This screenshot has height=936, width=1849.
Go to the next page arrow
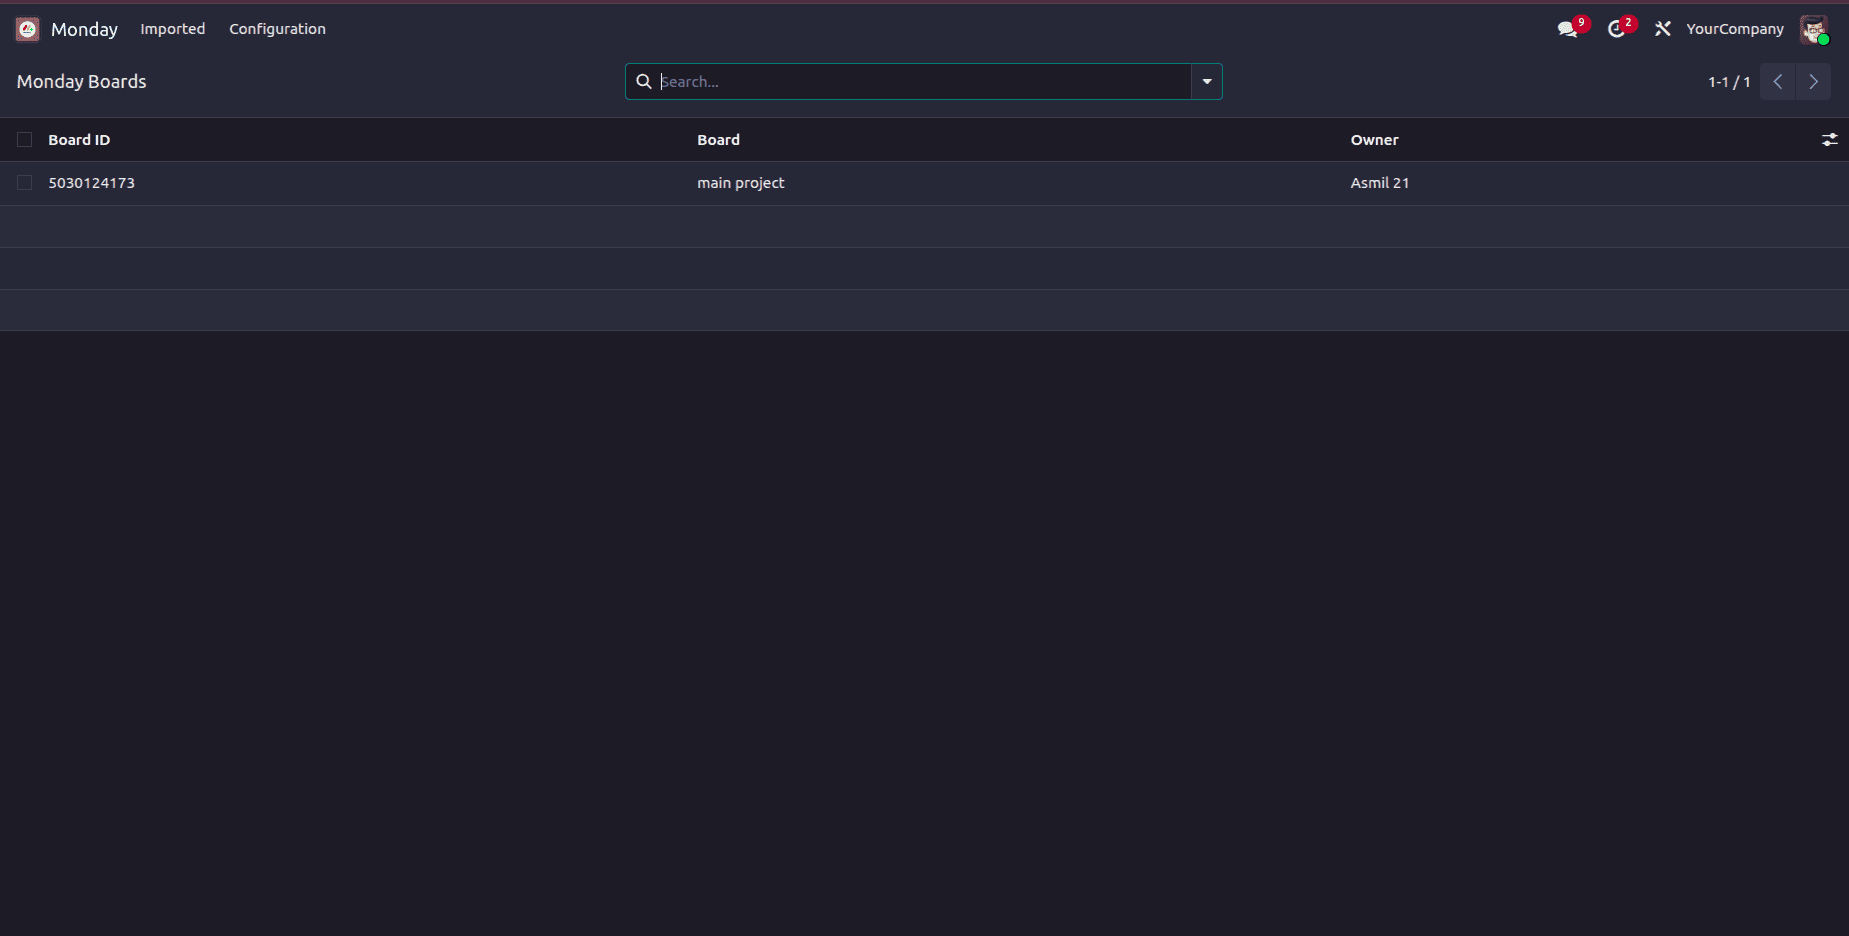pyautogui.click(x=1813, y=82)
